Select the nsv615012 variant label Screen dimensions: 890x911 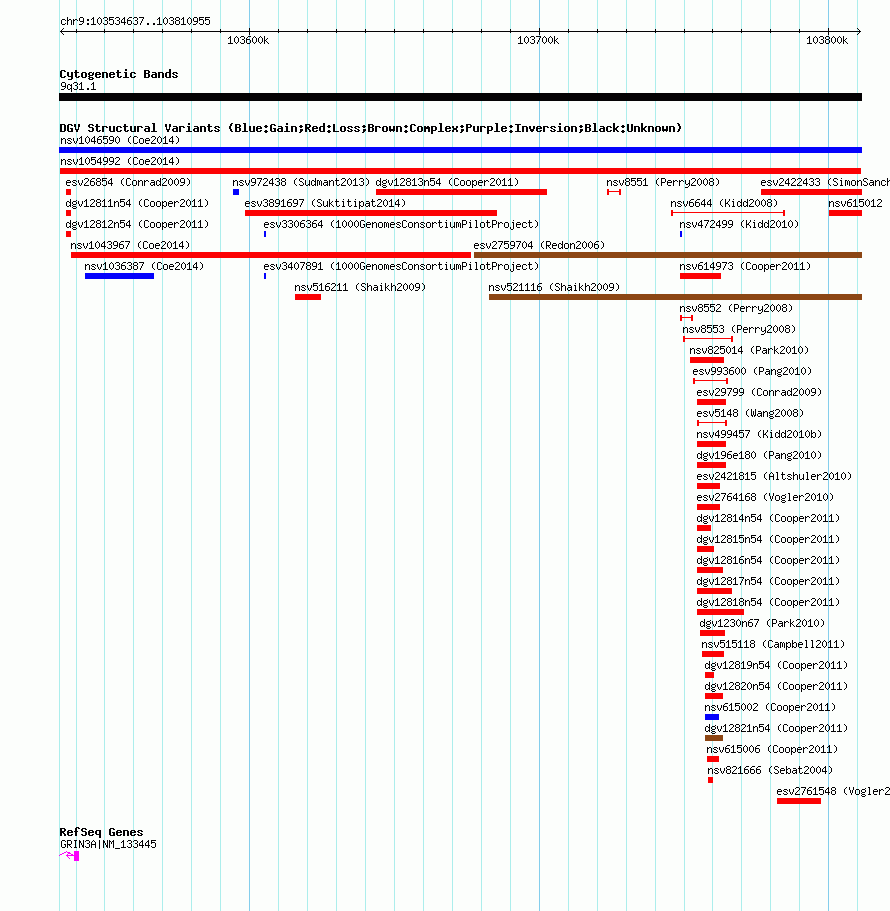855,203
